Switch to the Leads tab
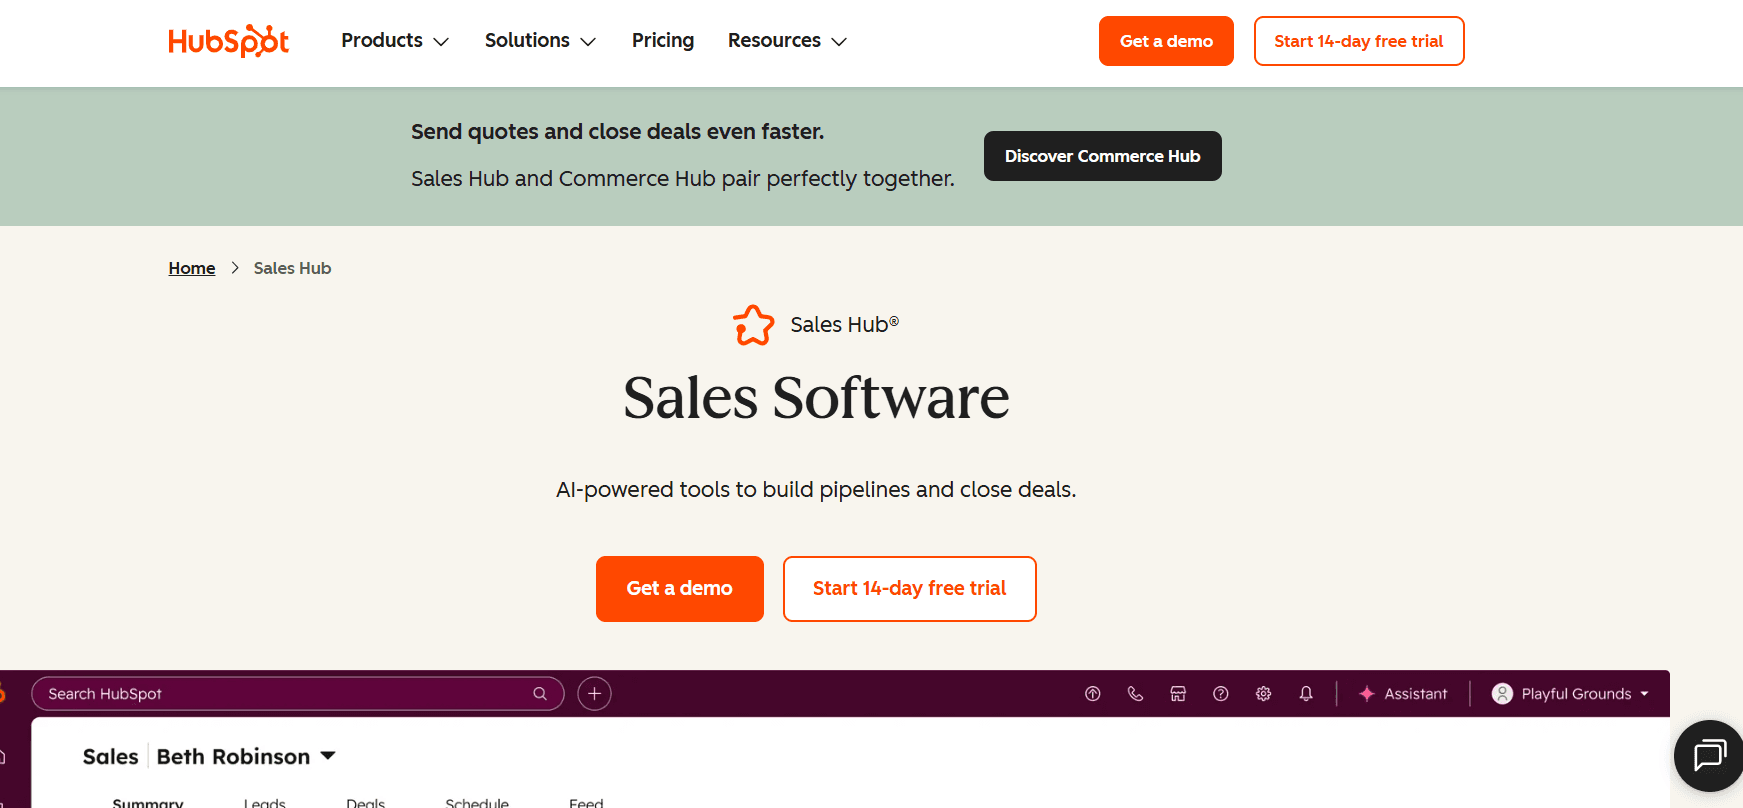1743x808 pixels. click(x=265, y=802)
